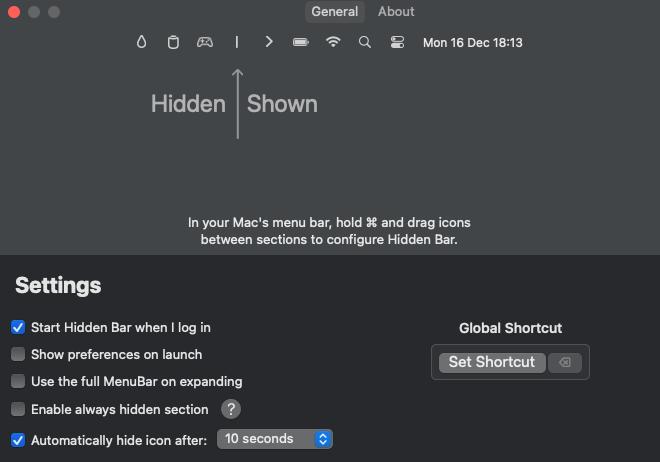The image size is (660, 462).
Task: Click the game controller icon
Action: click(x=204, y=42)
